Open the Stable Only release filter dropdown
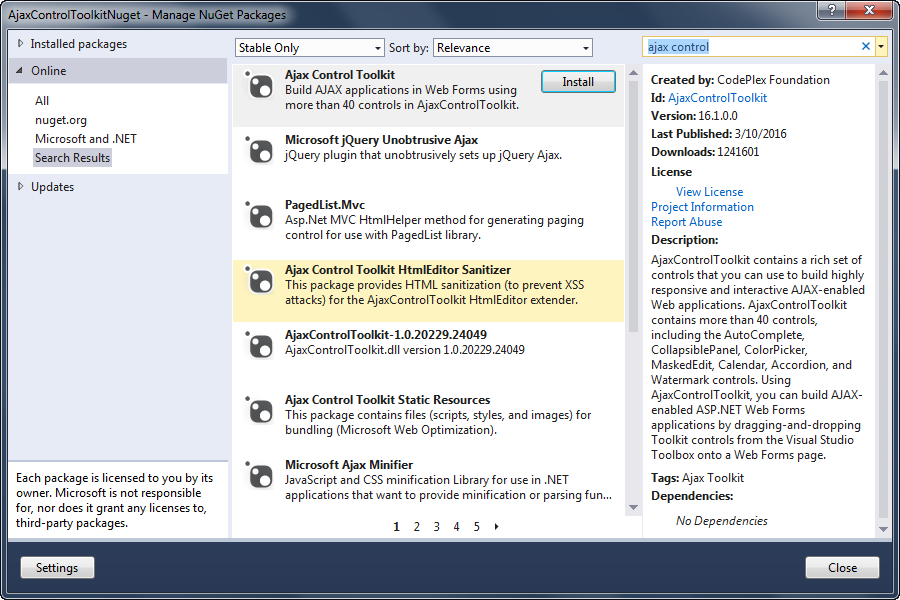900x600 pixels. click(309, 48)
